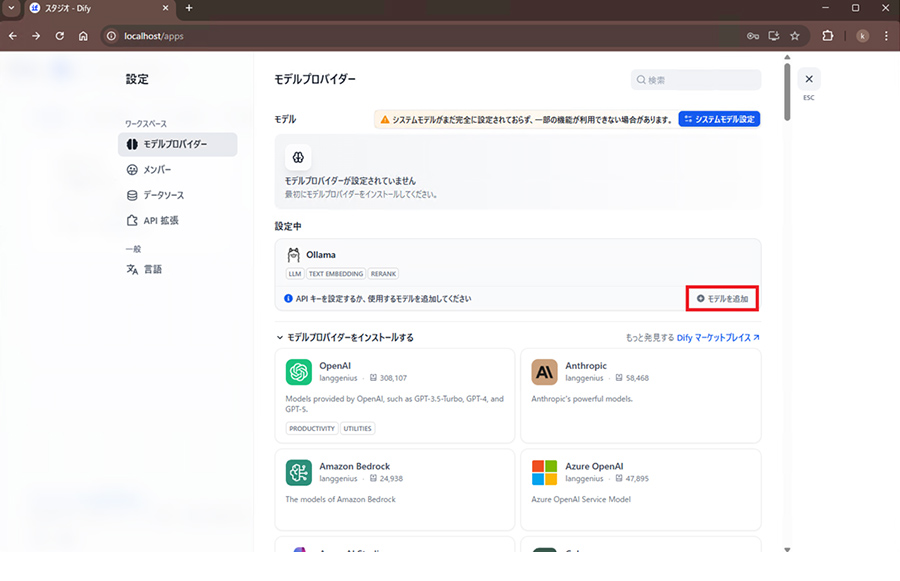Click the OpenAI provider logo icon
The width and height of the screenshot is (900, 581).
(298, 372)
